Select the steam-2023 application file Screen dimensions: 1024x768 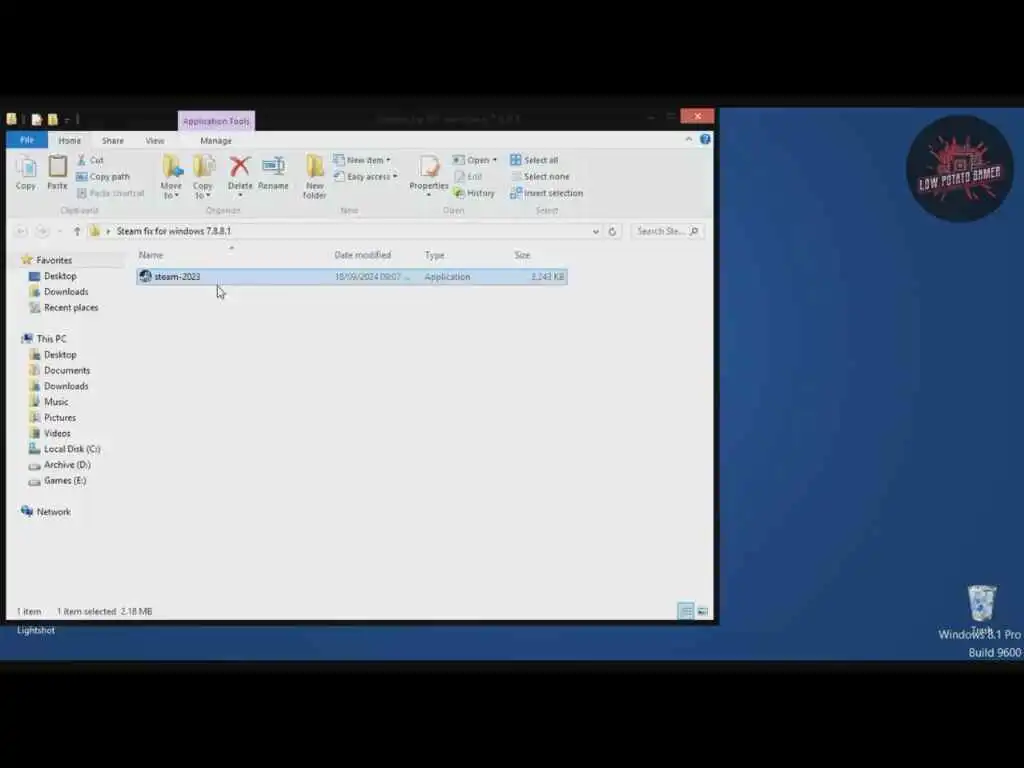pyautogui.click(x=351, y=277)
